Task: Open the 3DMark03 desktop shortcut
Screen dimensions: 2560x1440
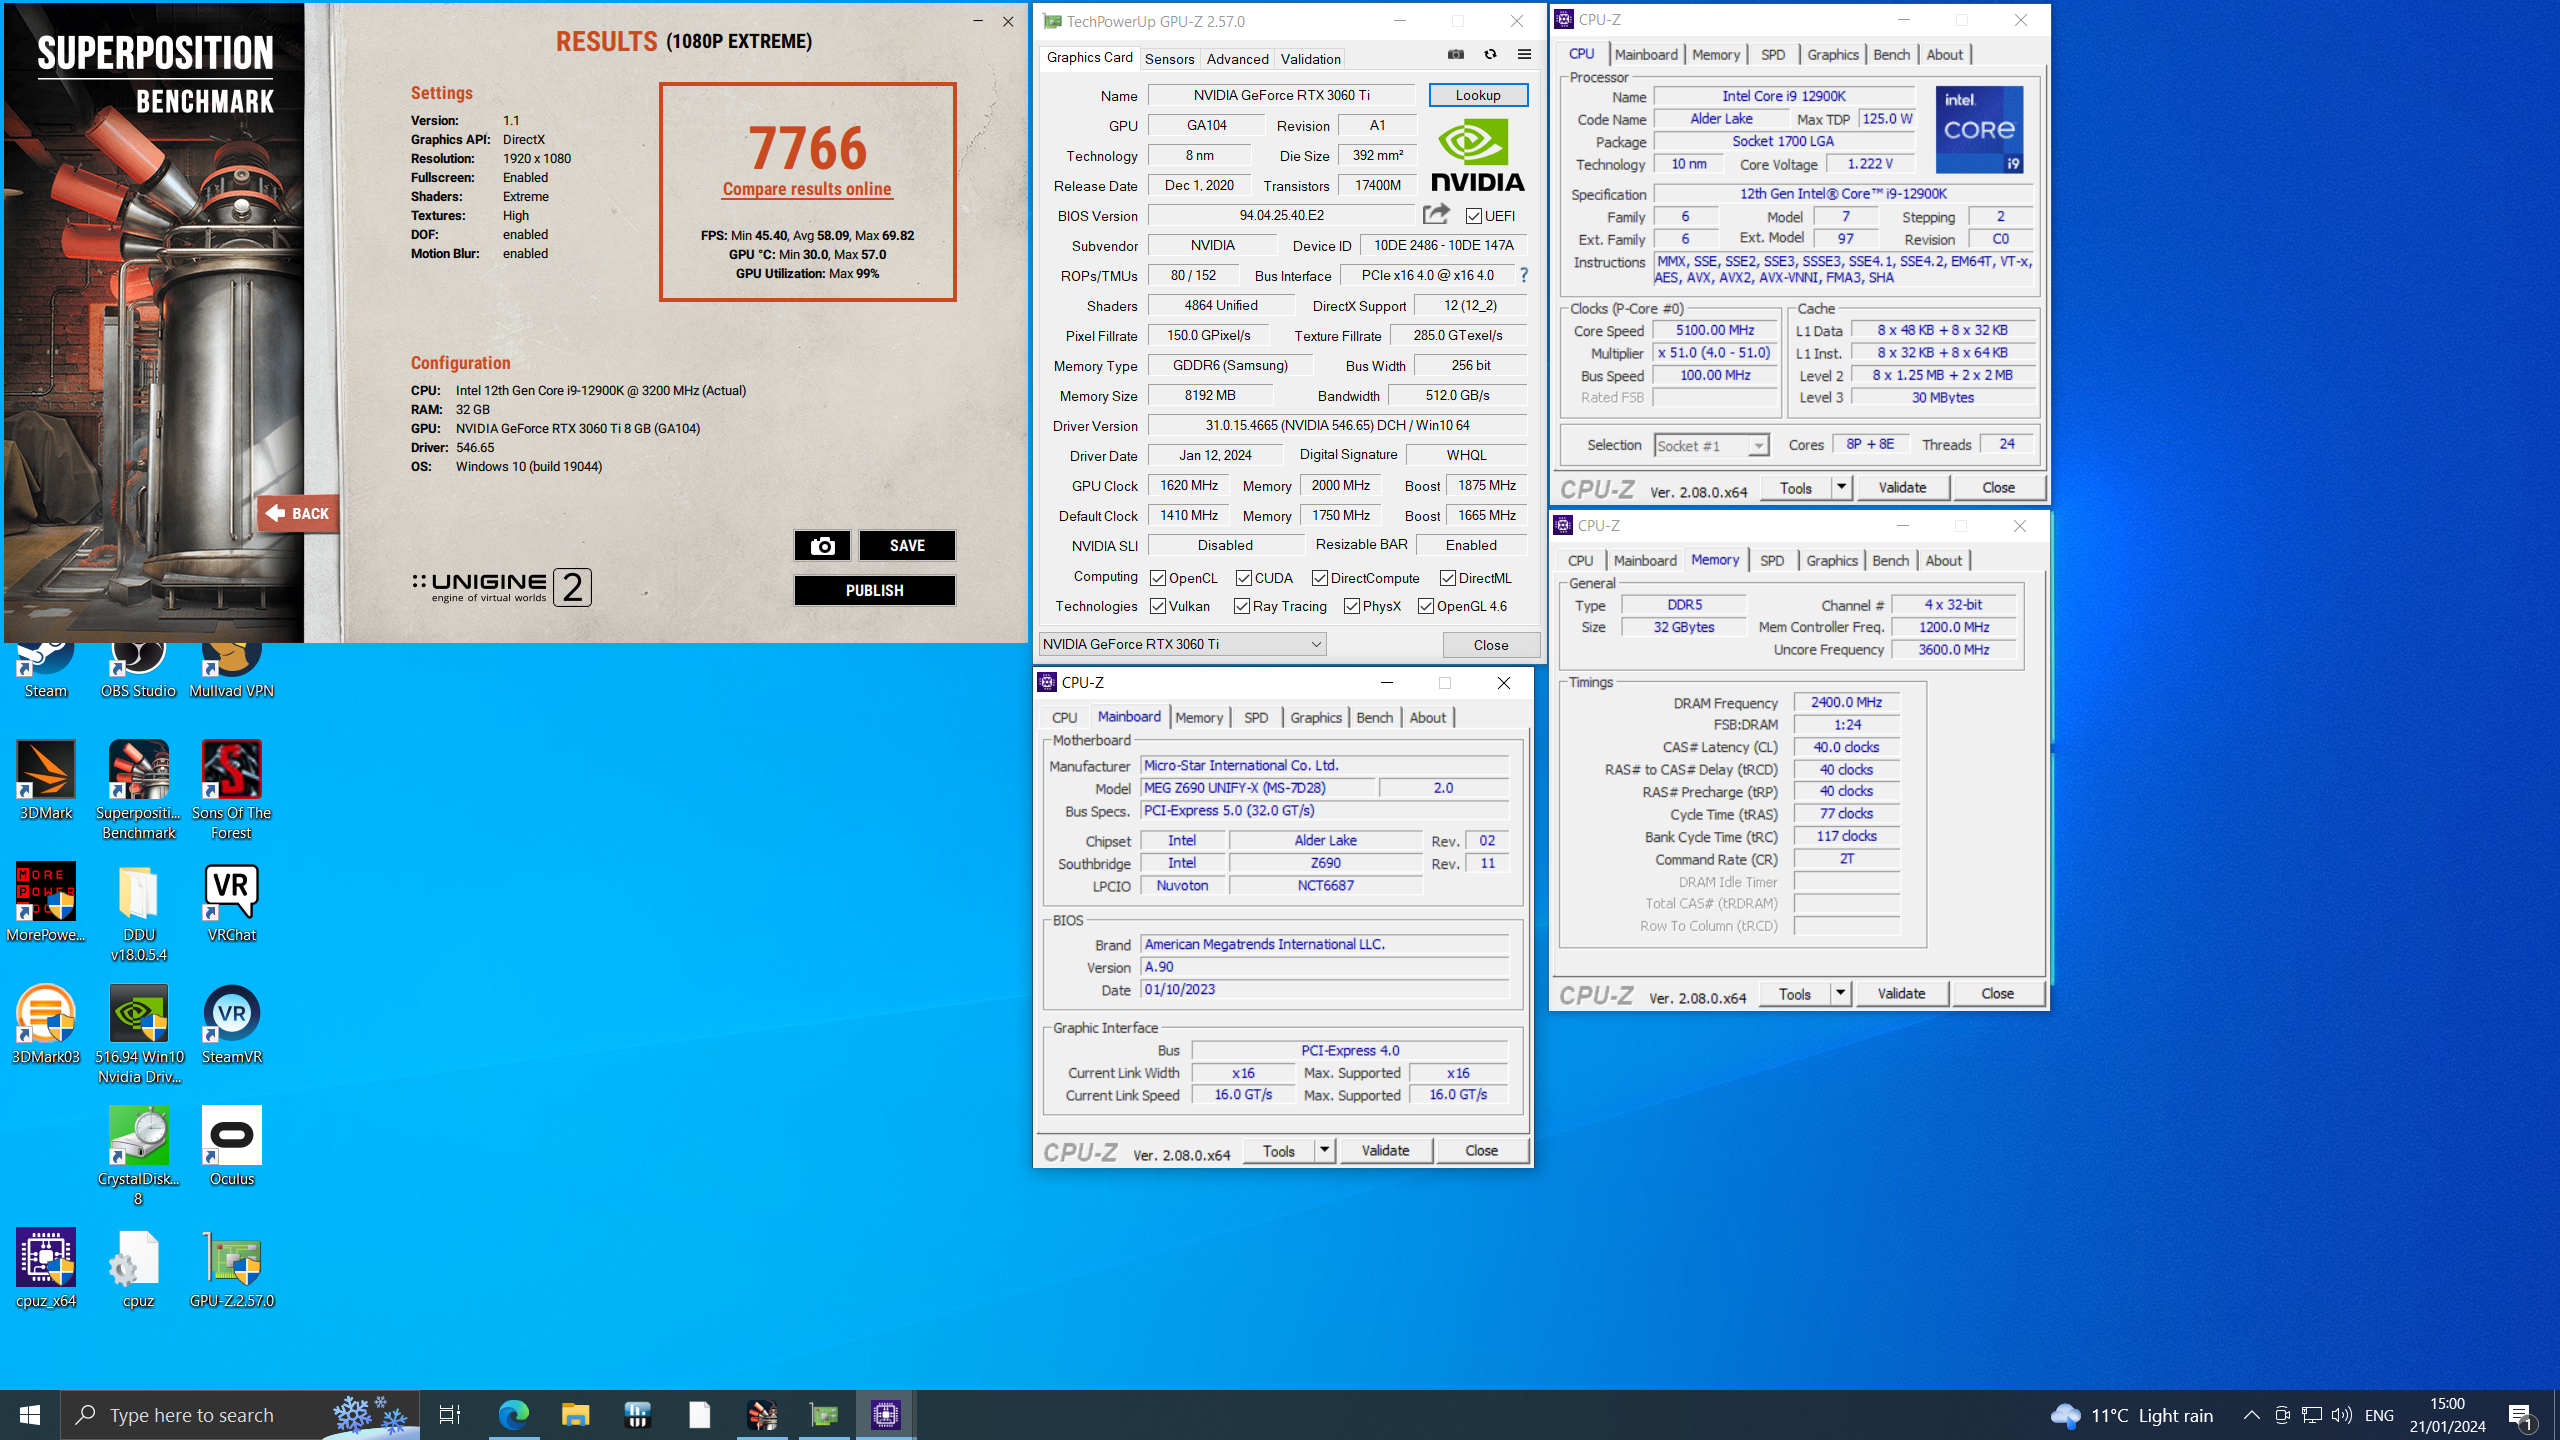Action: pos(46,1025)
